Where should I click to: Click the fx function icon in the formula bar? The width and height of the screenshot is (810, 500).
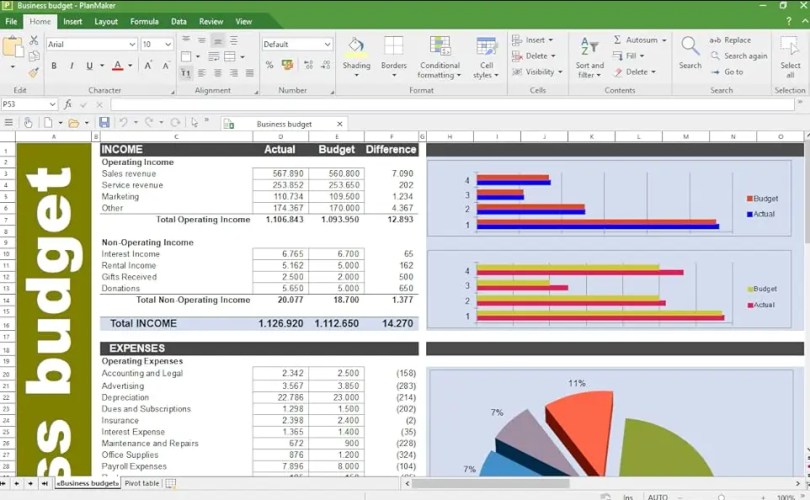click(x=68, y=104)
